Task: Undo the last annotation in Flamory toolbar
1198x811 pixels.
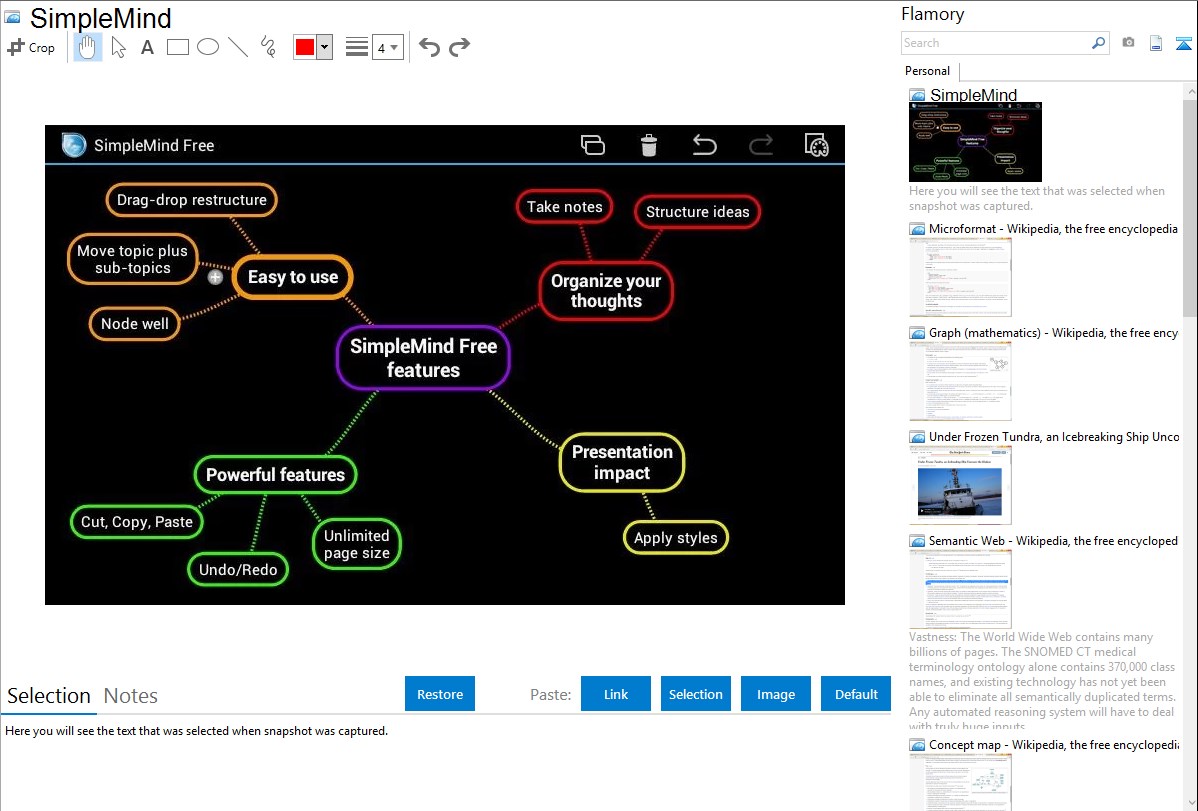Action: 429,47
